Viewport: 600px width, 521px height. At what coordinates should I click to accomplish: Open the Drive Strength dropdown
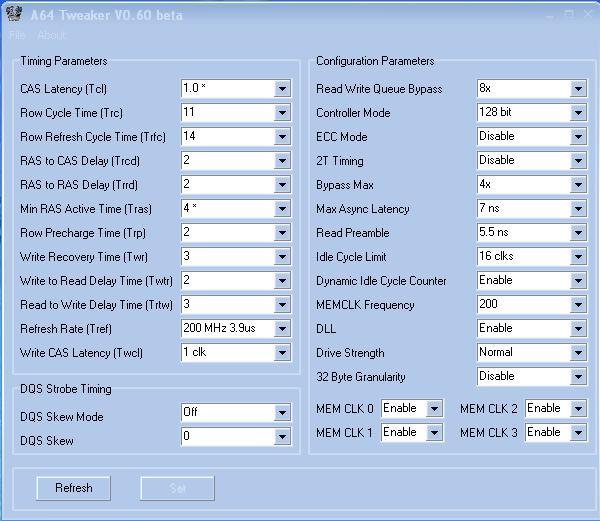(578, 353)
